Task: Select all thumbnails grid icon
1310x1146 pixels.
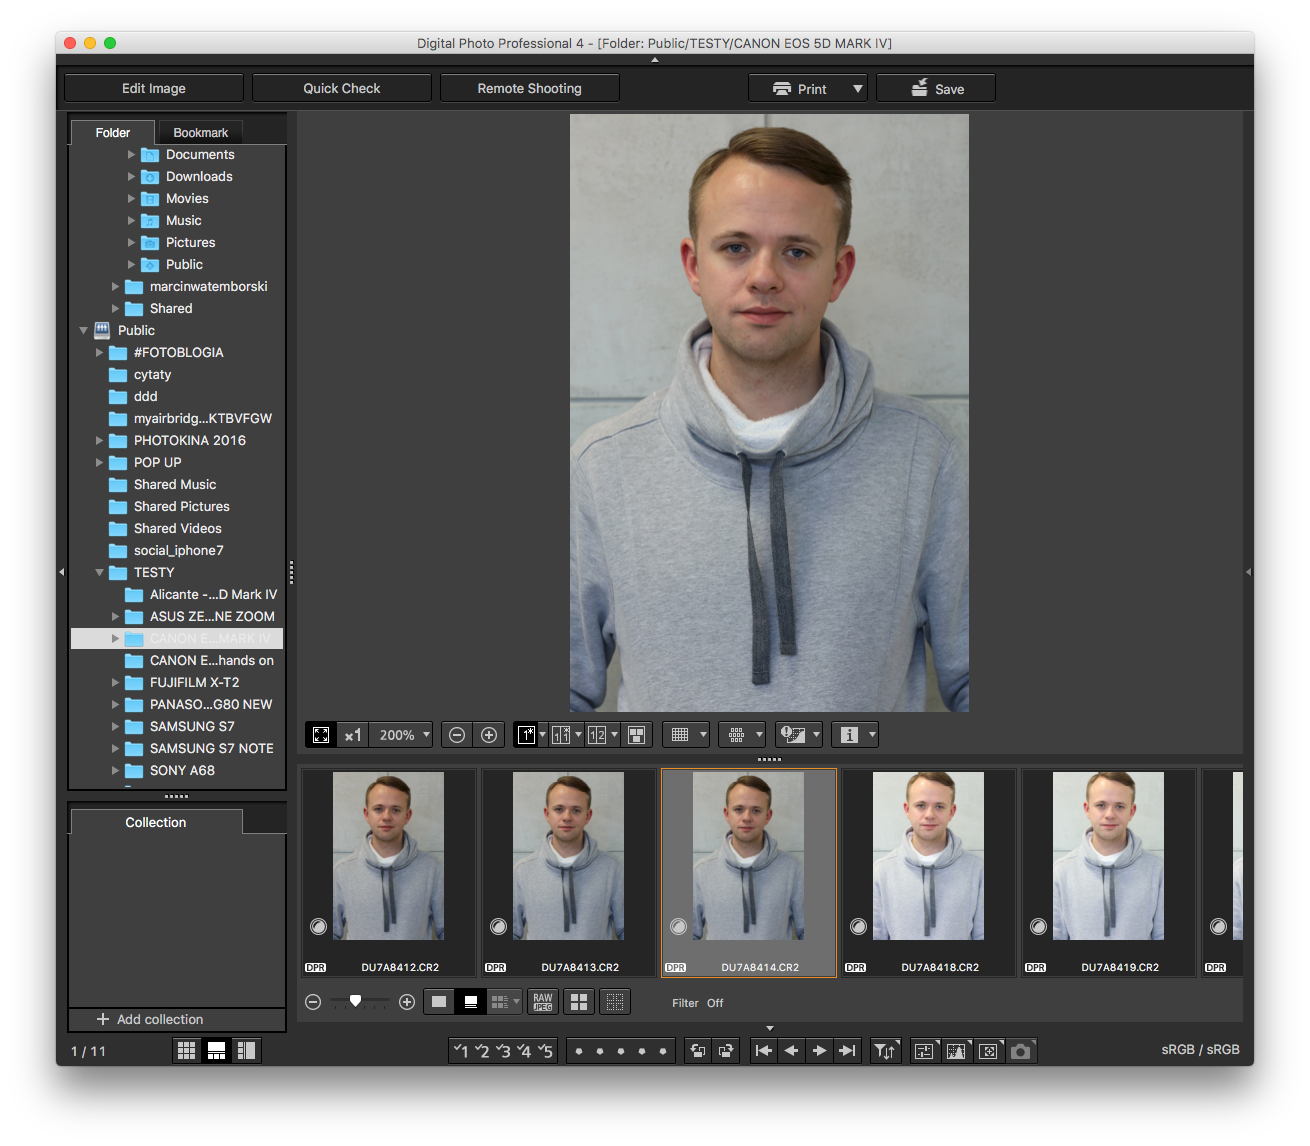Action: click(x=579, y=1002)
